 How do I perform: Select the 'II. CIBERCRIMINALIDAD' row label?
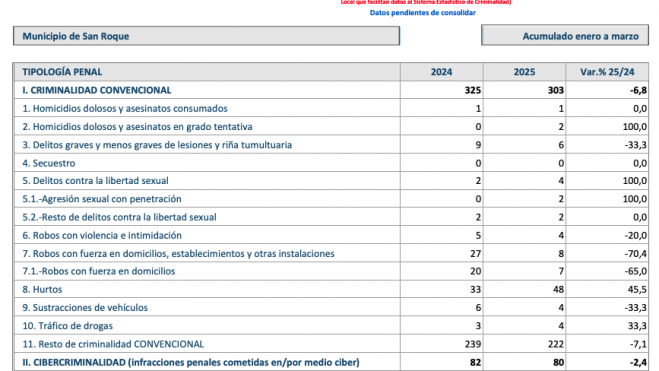click(191, 362)
